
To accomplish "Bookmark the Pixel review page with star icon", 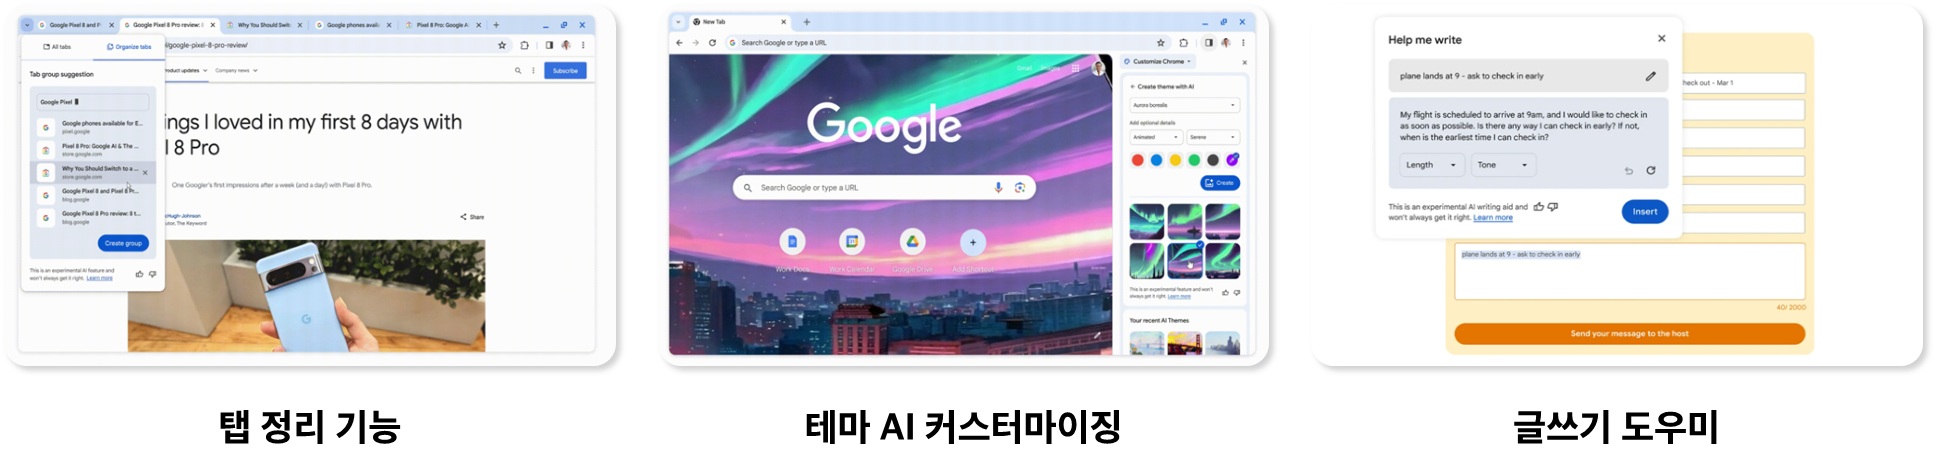I will (502, 45).
